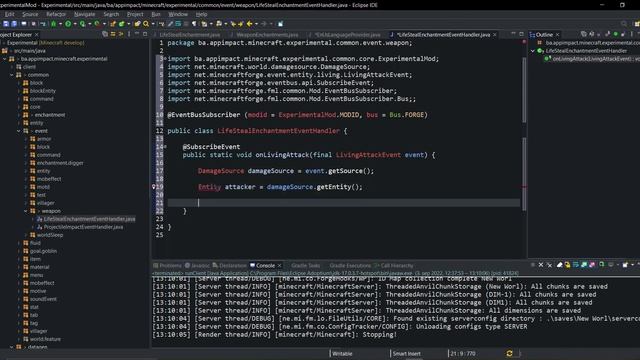Toggle Show Whitespace Characters pilcrow icon

coord(194,24)
